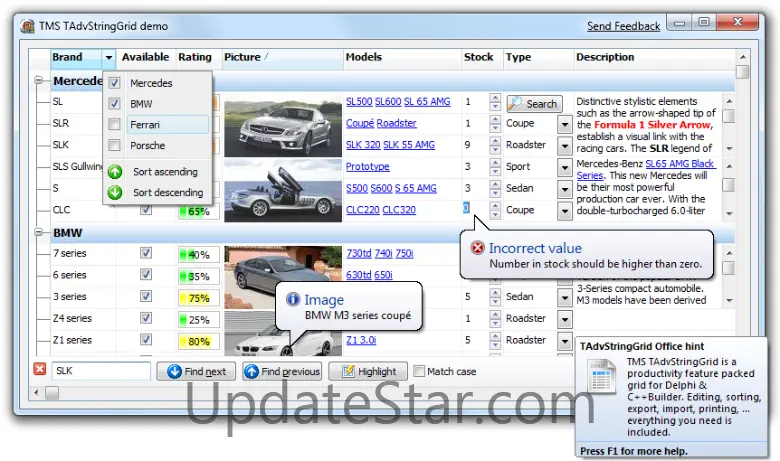Click the red error icon in Incorrect value balloon
This screenshot has width=780, height=461.
click(477, 248)
